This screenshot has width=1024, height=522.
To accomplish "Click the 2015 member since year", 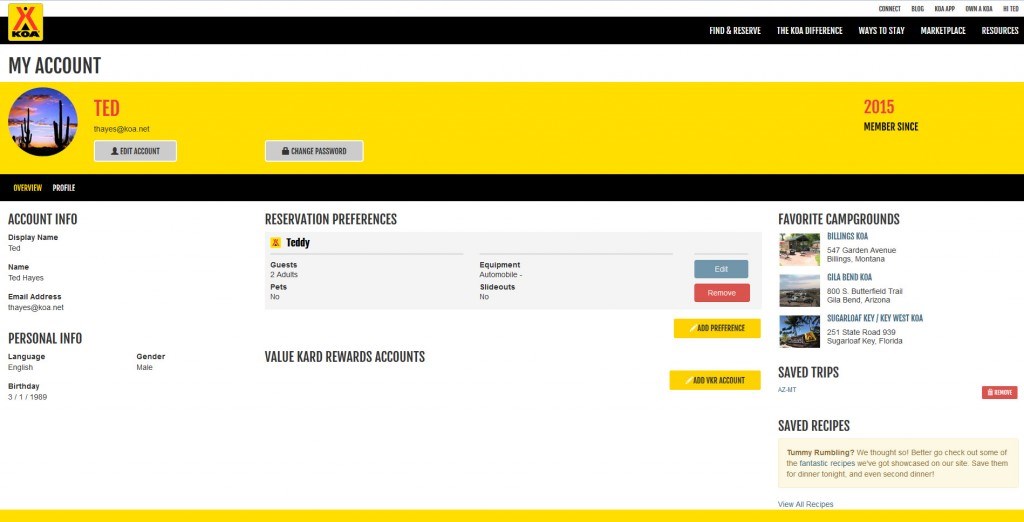I will (x=878, y=107).
